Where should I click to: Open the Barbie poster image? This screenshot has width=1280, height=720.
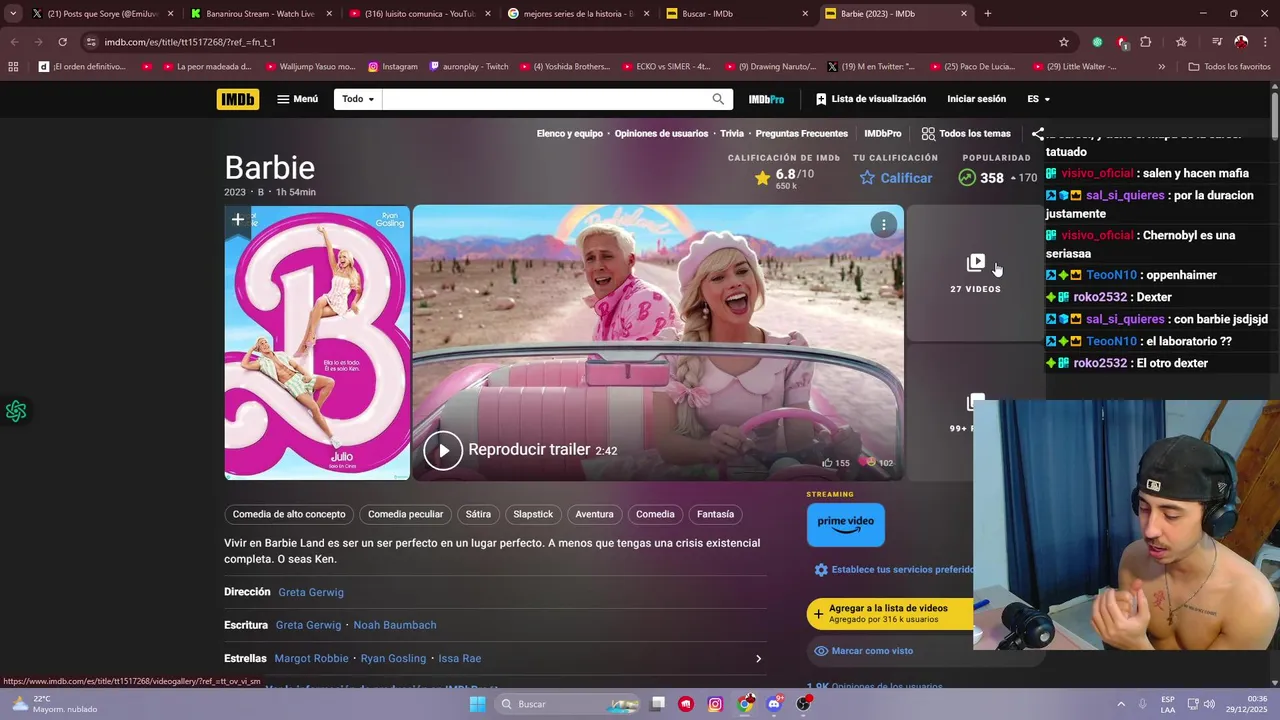pos(317,343)
